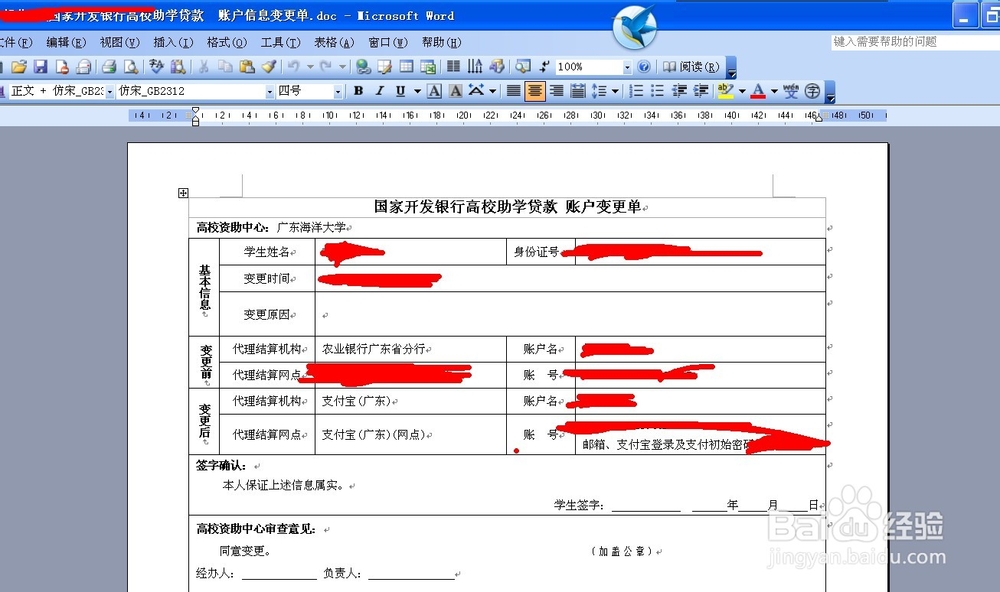Open the 编辑(E) menu
The width and height of the screenshot is (1000, 592).
[66, 42]
